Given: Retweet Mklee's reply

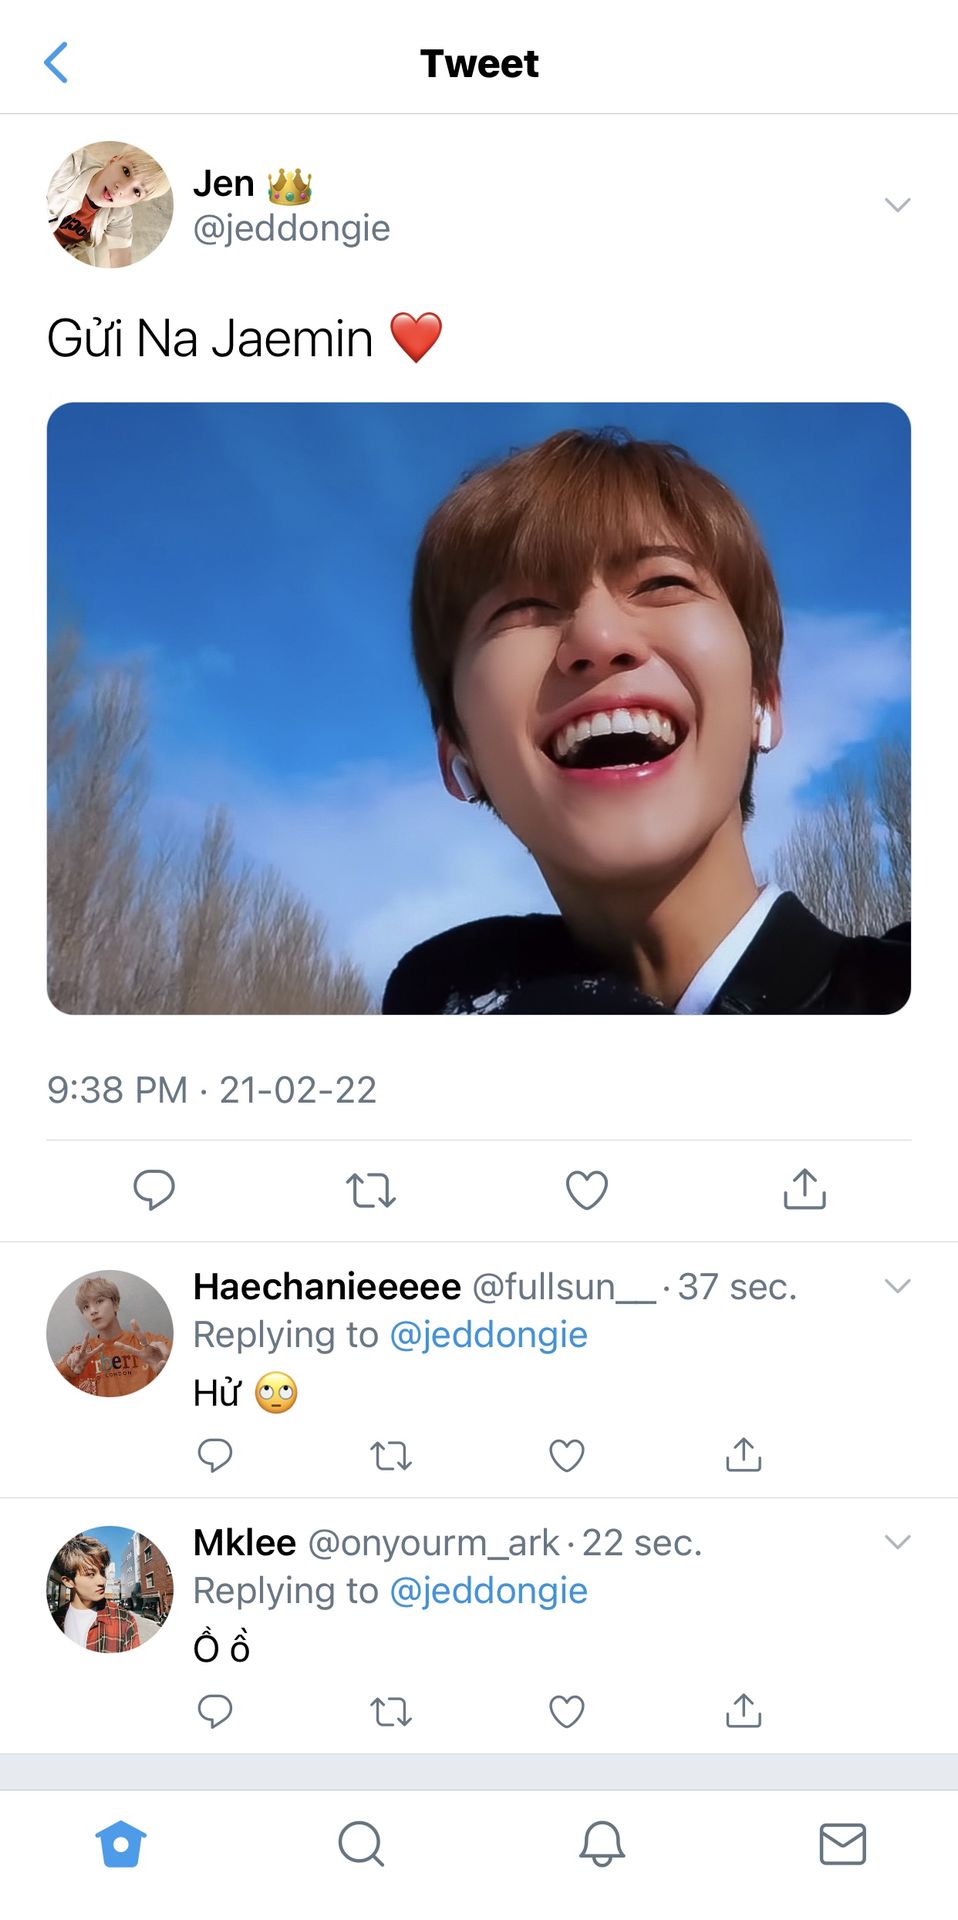Looking at the screenshot, I should (x=391, y=1711).
